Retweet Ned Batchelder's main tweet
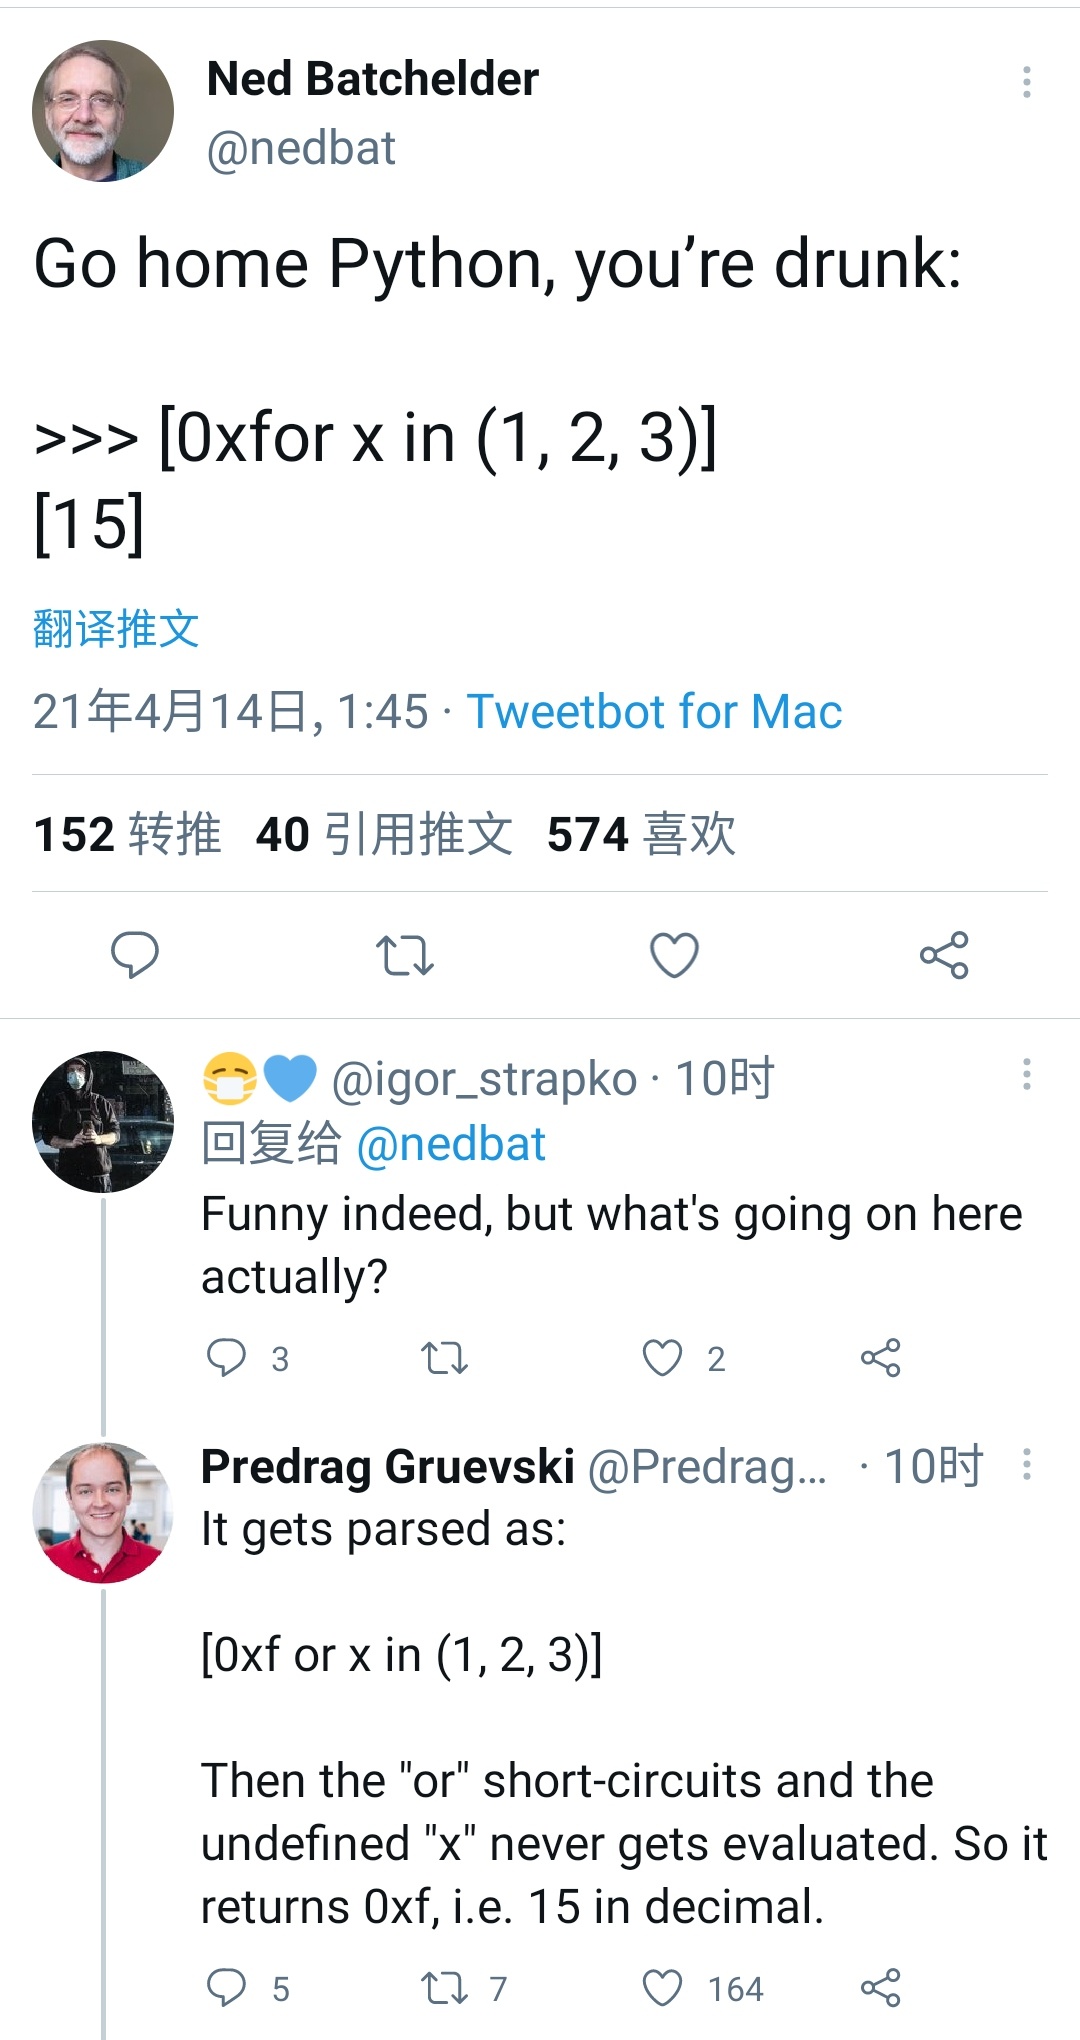 pyautogui.click(x=404, y=955)
